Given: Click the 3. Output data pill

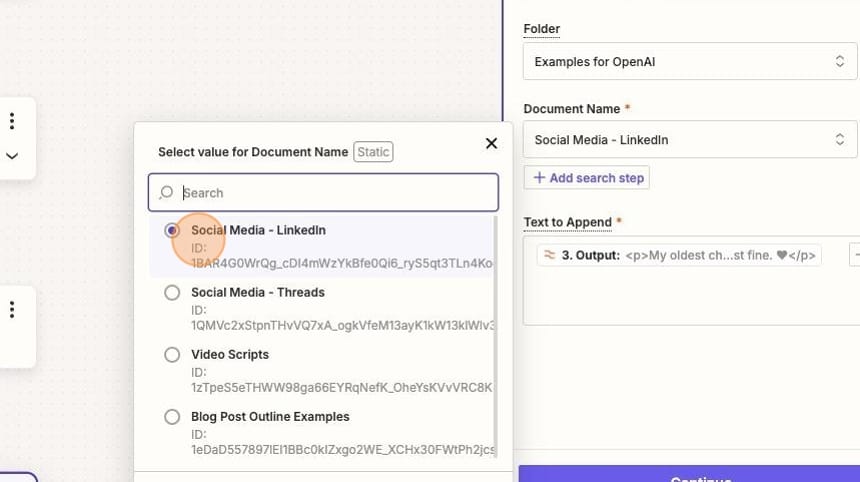Looking at the screenshot, I should tap(679, 256).
